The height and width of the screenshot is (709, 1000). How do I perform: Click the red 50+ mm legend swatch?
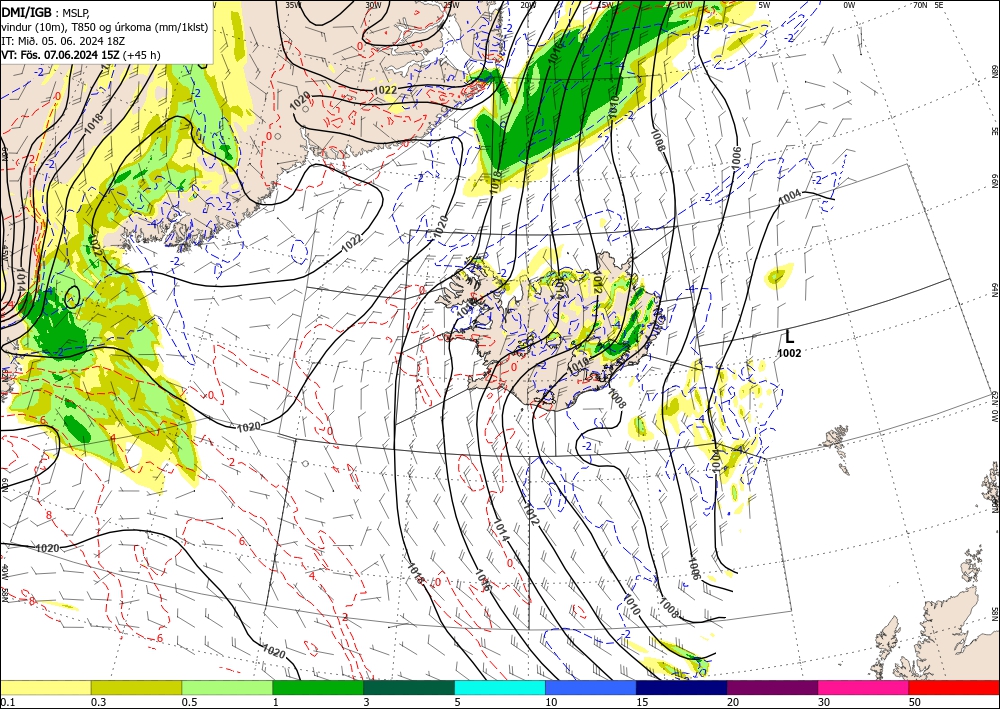[954, 687]
